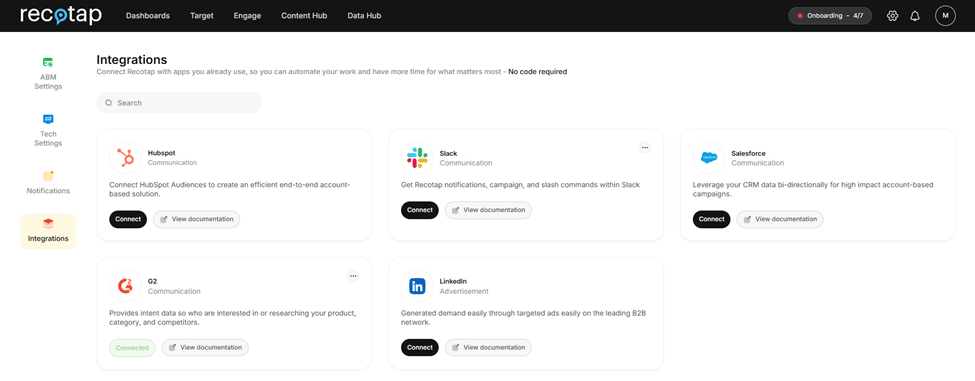Open the Engage menu
This screenshot has width=975, height=381.
click(247, 16)
